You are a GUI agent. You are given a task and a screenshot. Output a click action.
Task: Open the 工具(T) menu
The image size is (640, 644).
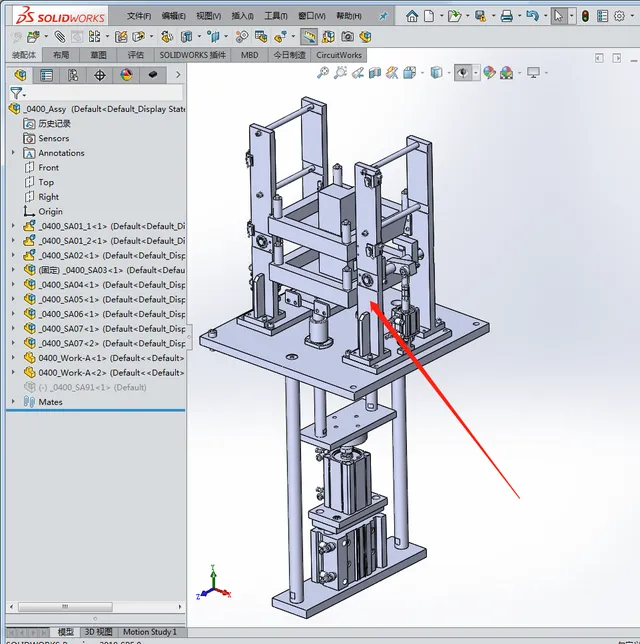click(x=276, y=16)
